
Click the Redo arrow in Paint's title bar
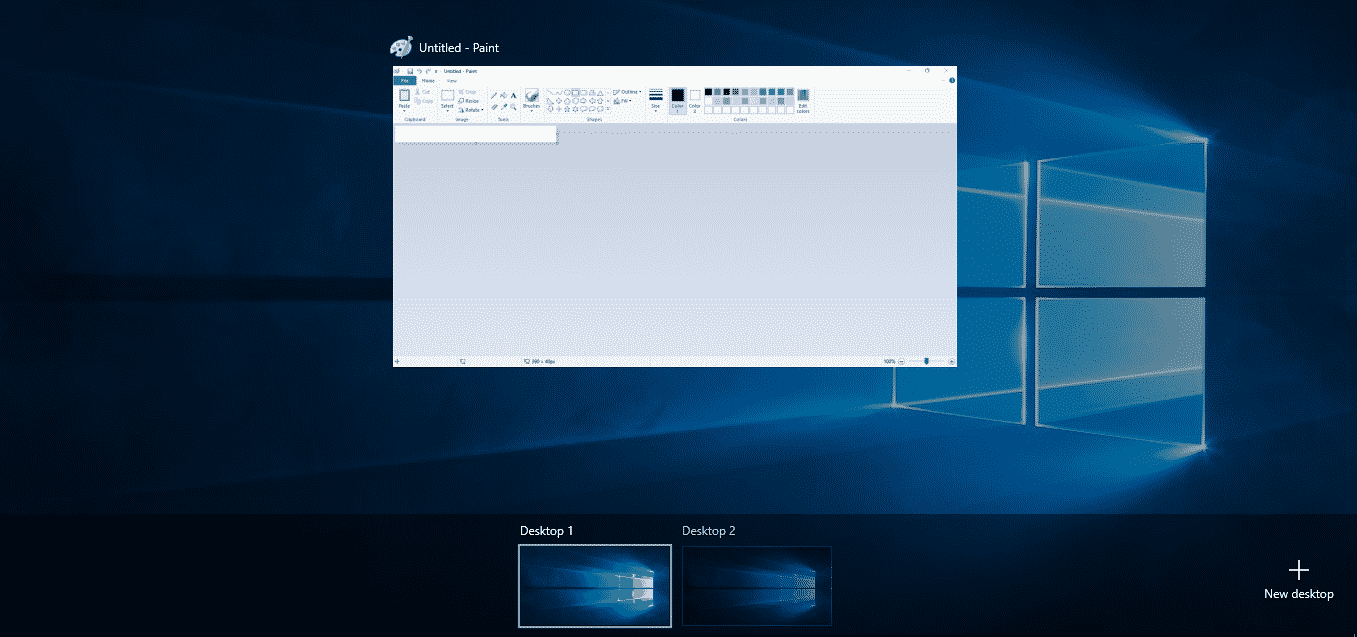tap(428, 71)
